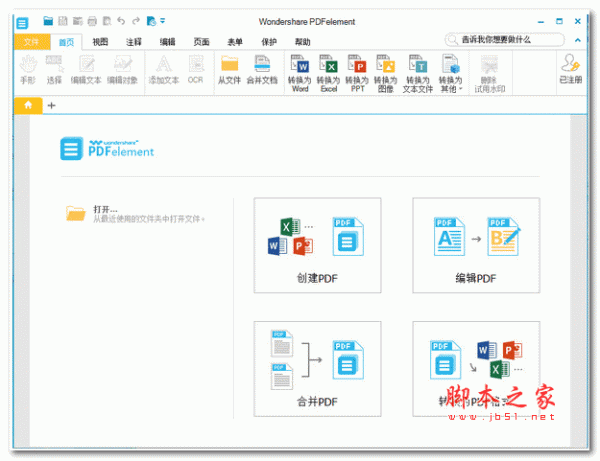Click the open folder quick-access icon
Viewport: 600px width, 461px height.
48,21
